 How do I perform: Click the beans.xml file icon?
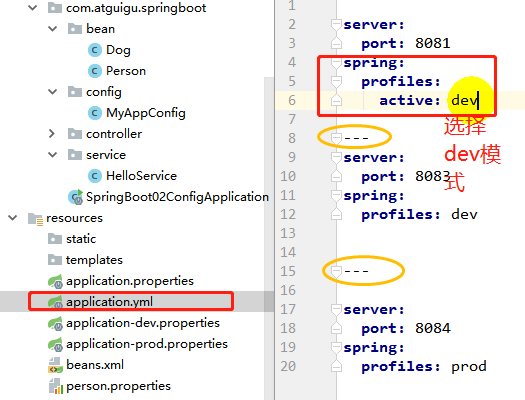(56, 365)
